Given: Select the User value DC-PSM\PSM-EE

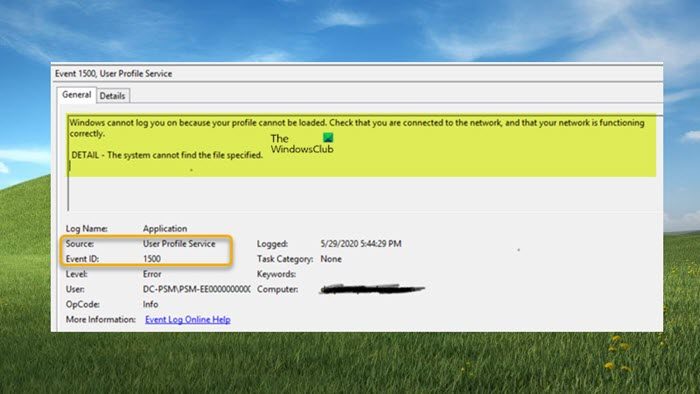Looking at the screenshot, I should pyautogui.click(x=196, y=289).
